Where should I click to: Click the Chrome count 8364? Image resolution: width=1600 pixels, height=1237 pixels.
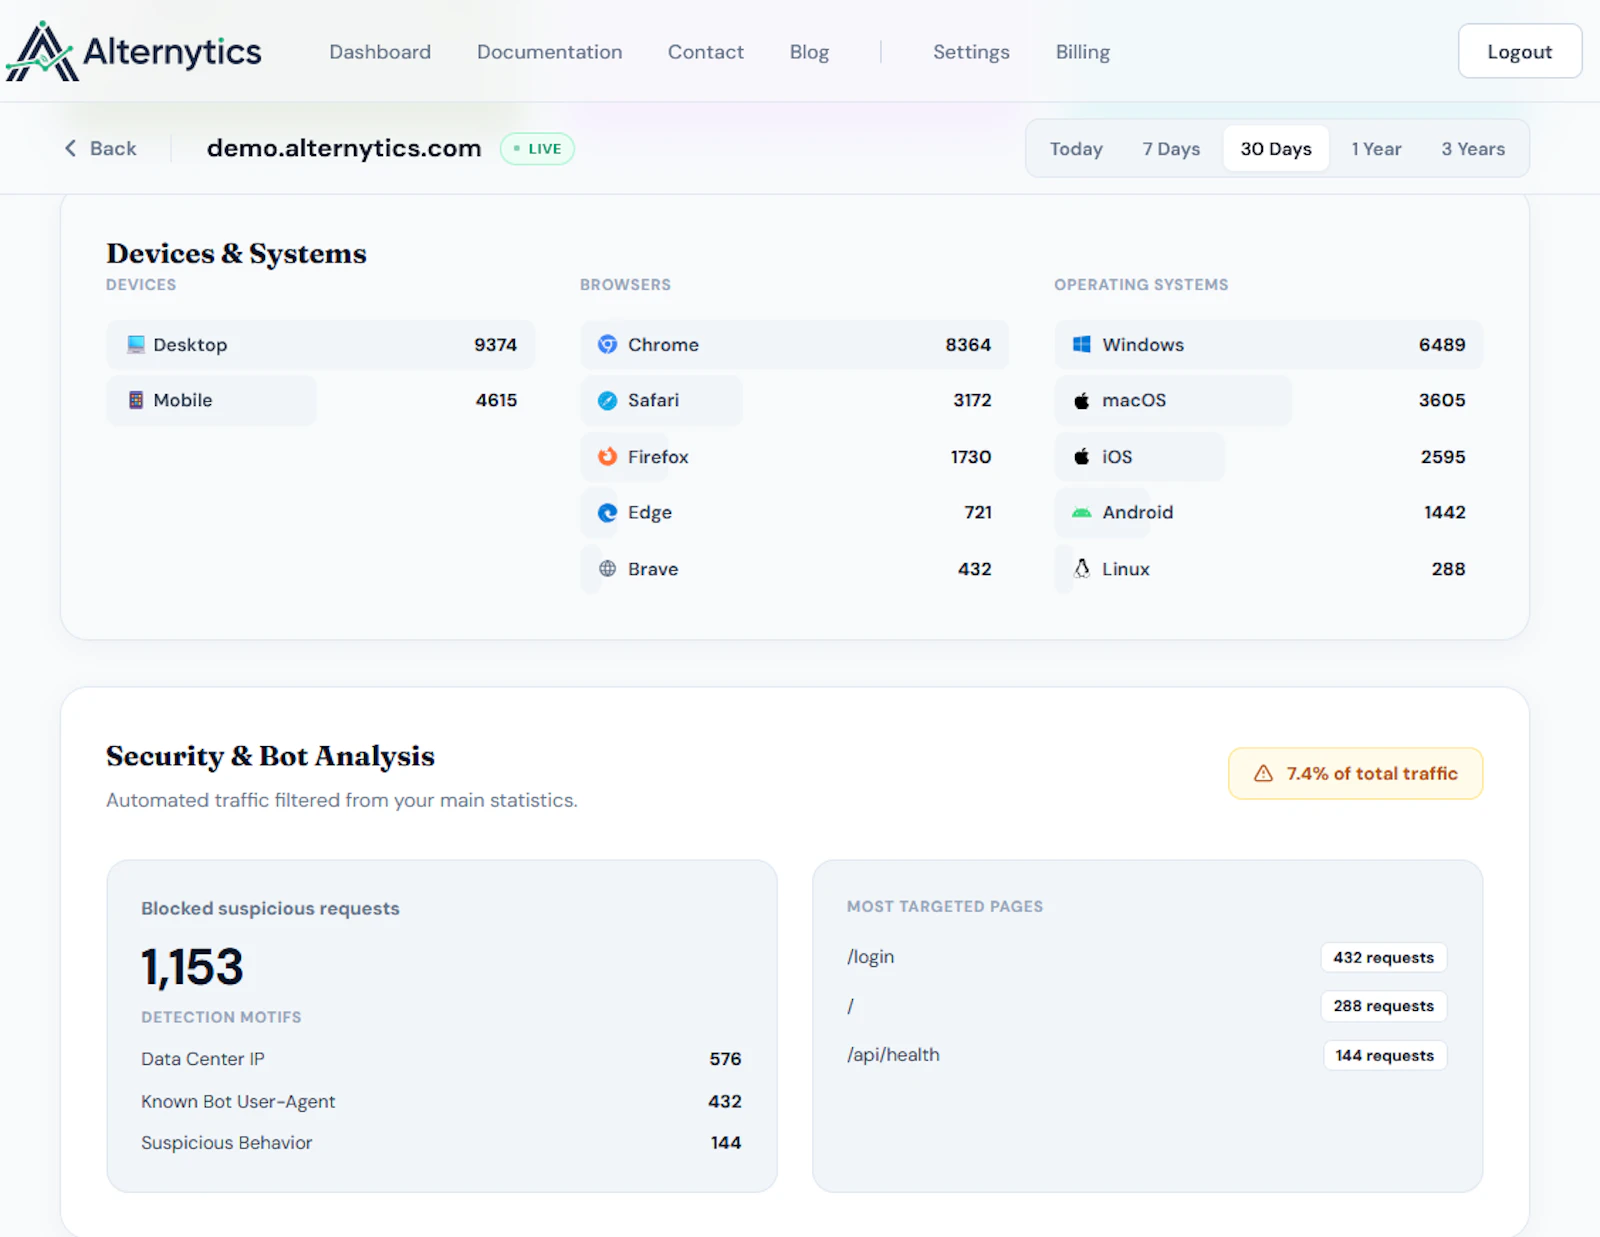968,345
